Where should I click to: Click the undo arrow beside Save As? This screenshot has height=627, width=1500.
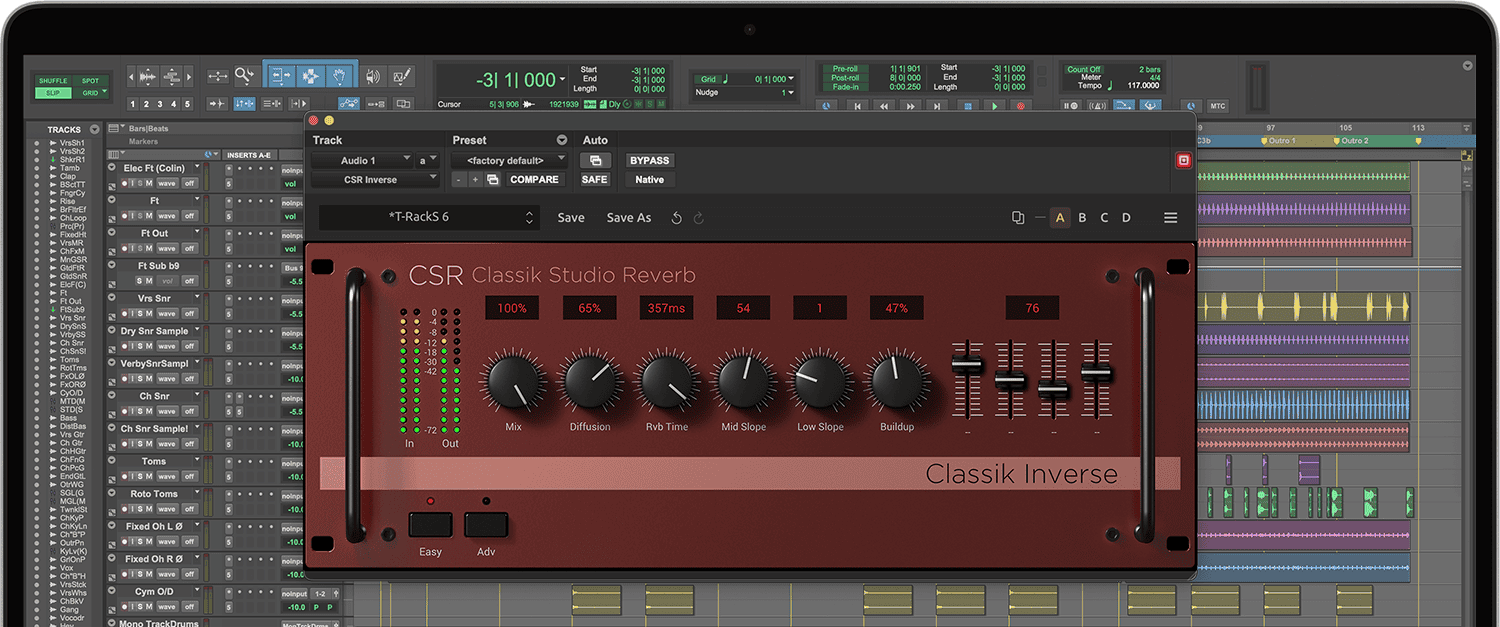pos(677,218)
